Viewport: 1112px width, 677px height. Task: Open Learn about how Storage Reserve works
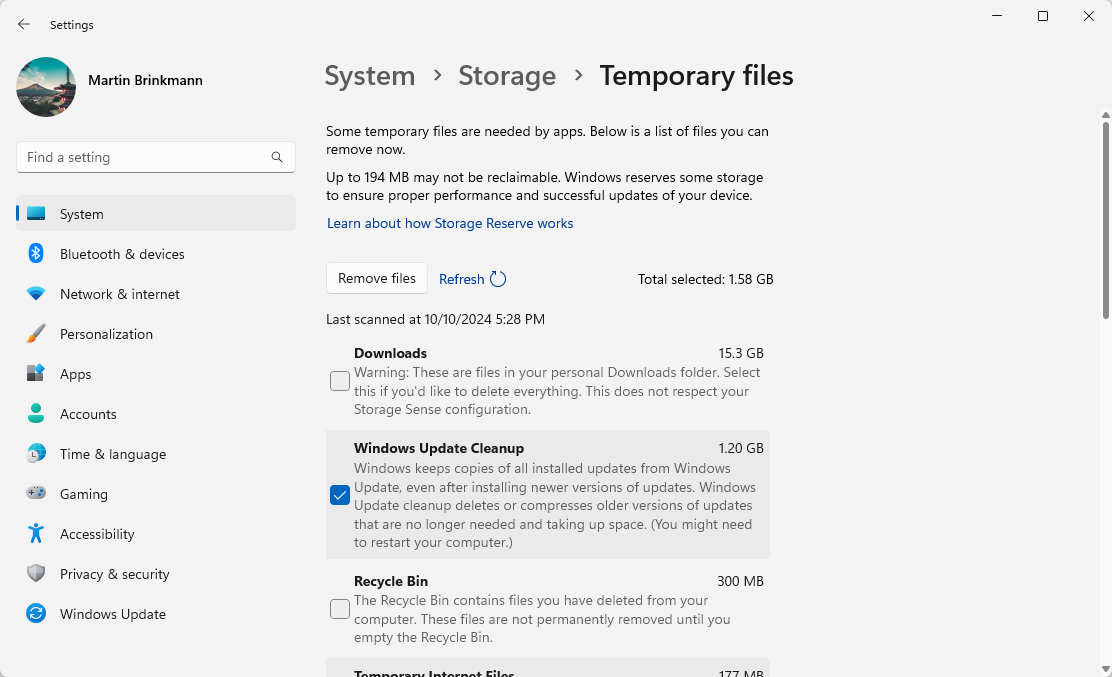point(450,223)
